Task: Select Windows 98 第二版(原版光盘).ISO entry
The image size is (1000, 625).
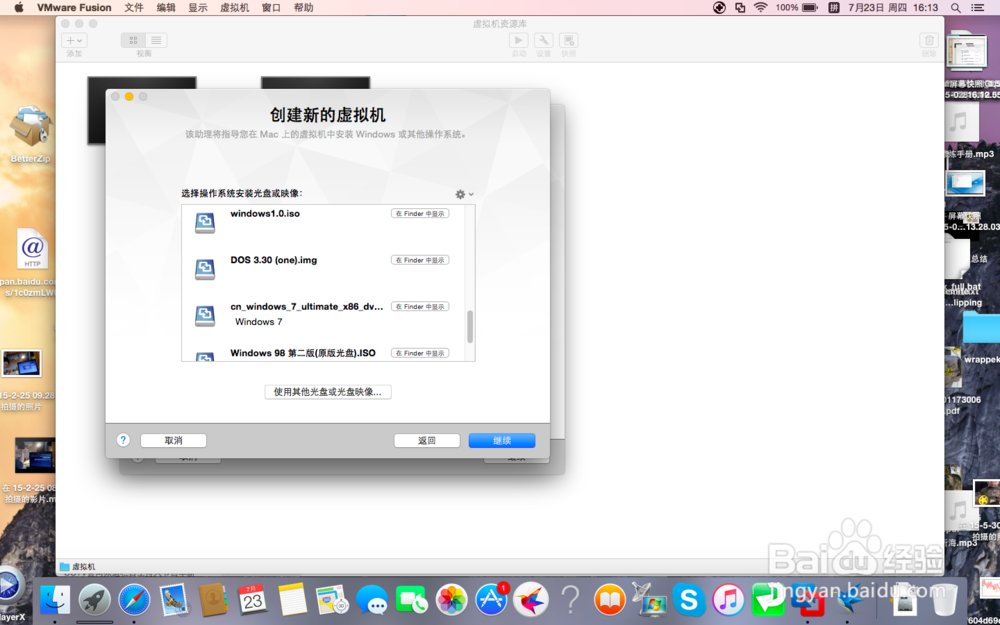Action: (303, 353)
